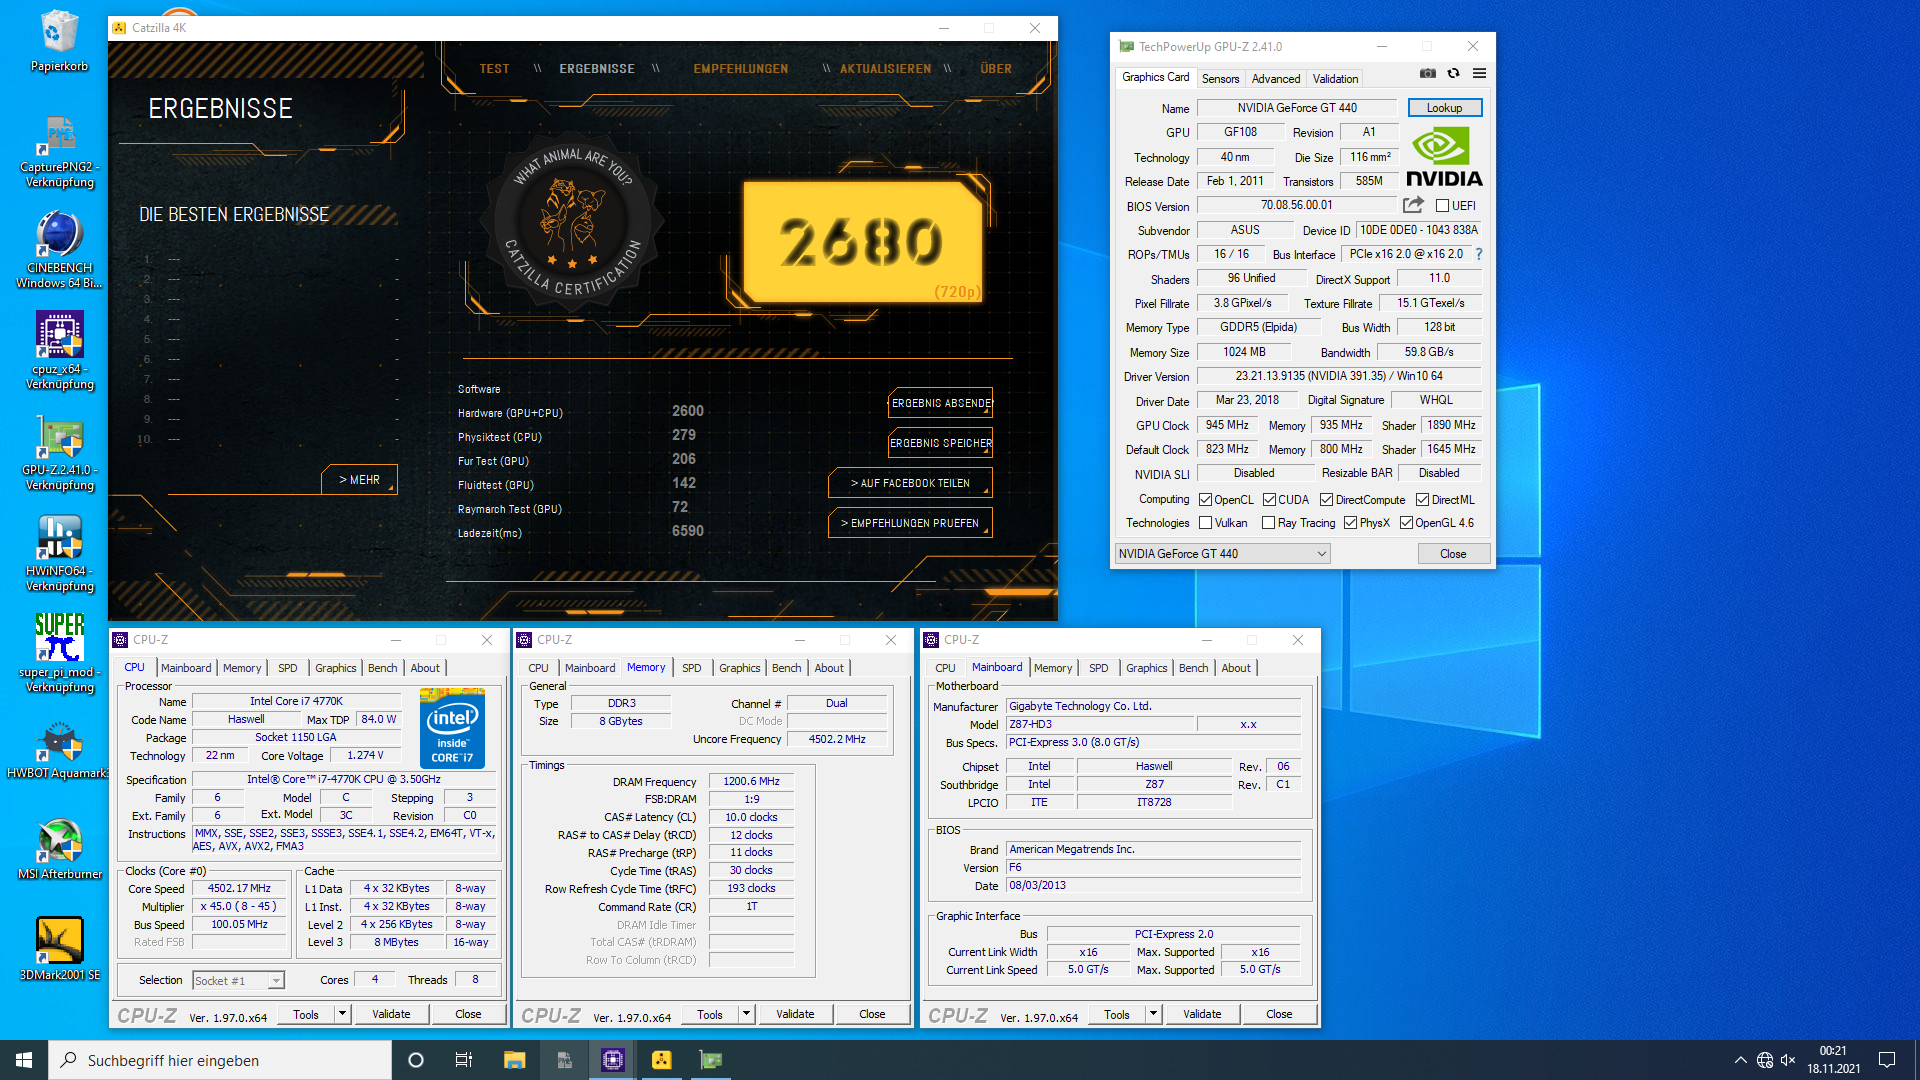Image resolution: width=1920 pixels, height=1080 pixels.
Task: Select CPU-Z taskbar icon
Action: 612,1060
